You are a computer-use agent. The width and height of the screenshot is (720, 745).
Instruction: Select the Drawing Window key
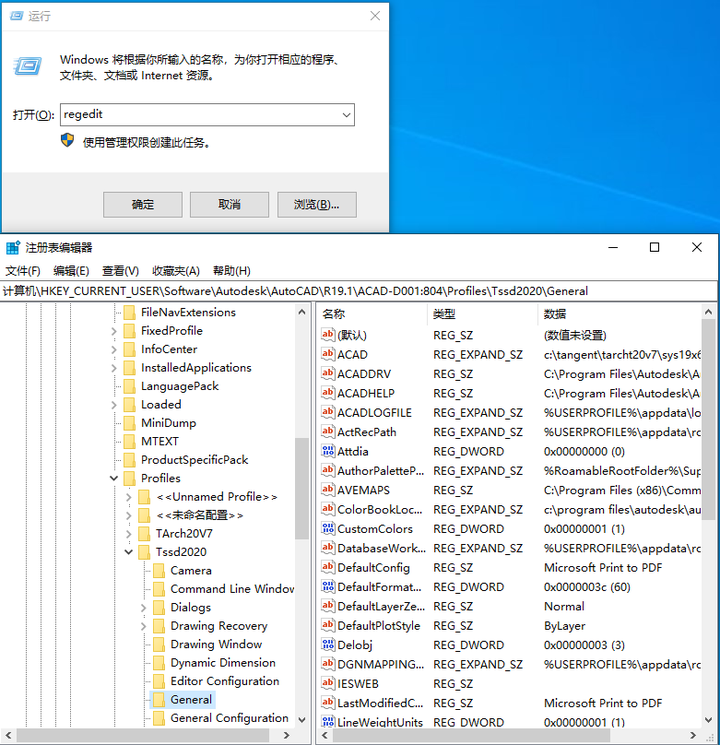pyautogui.click(x=216, y=644)
